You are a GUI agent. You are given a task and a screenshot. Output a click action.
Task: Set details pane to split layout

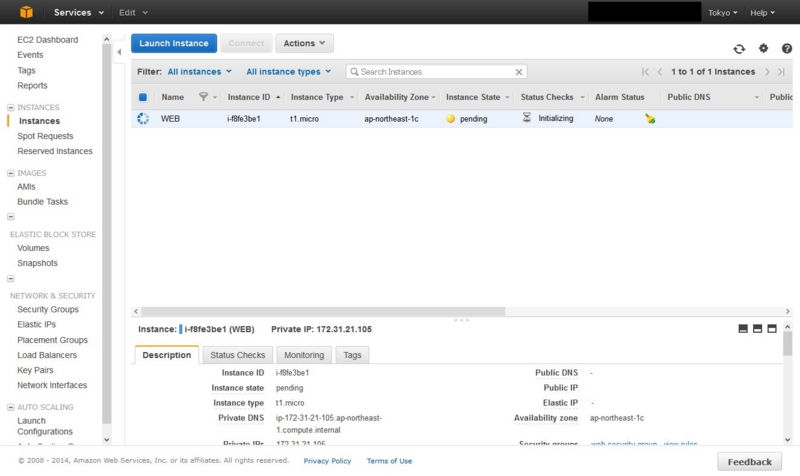(757, 329)
